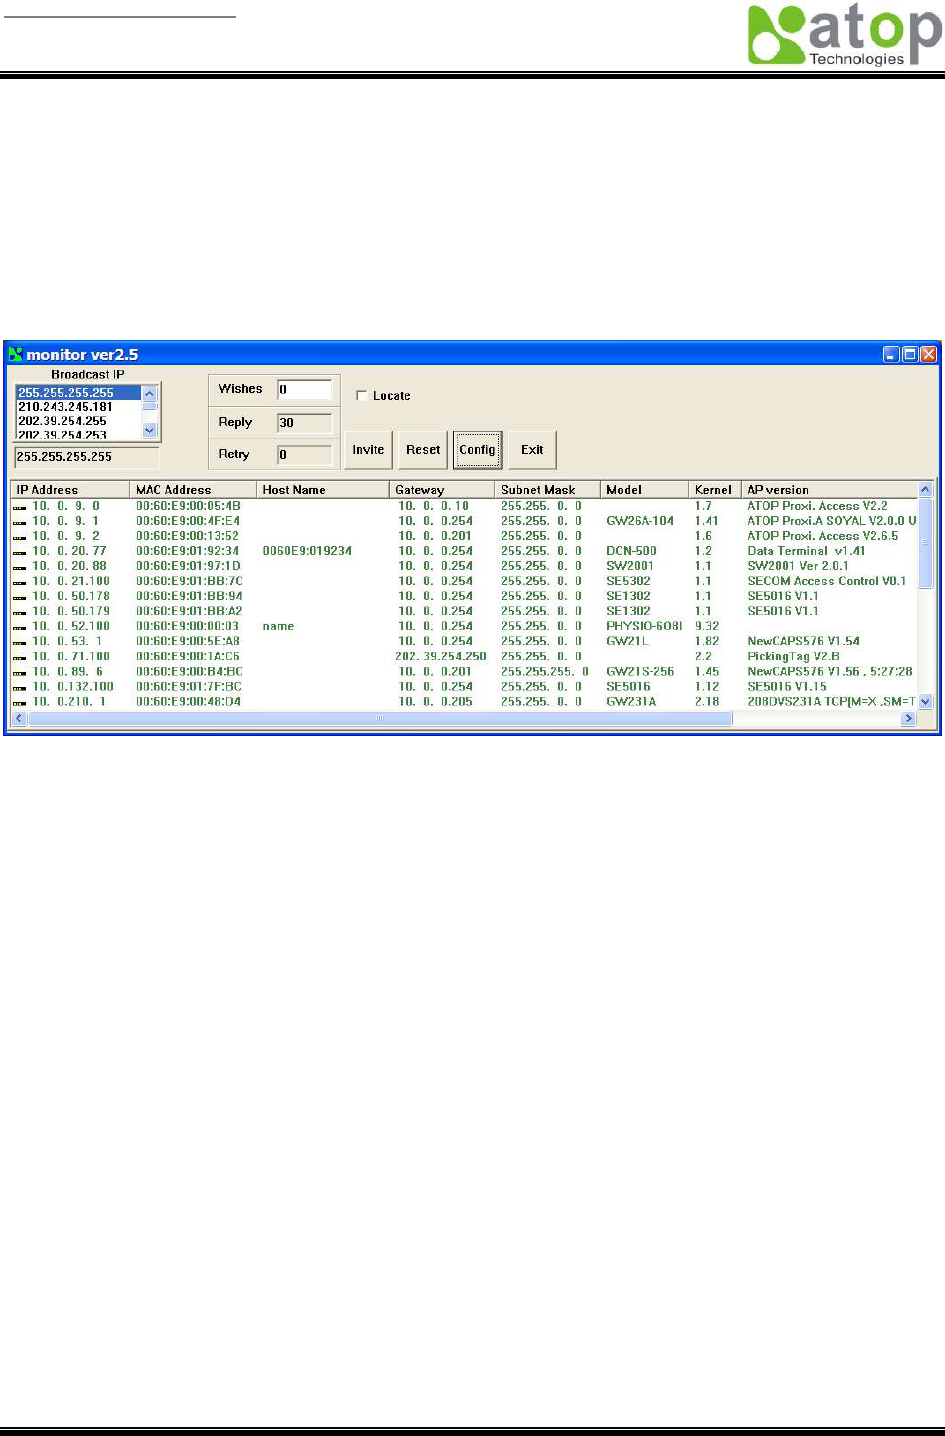Click device icon for row 10.0.20.88
Image resolution: width=945 pixels, height=1436 pixels.
(x=20, y=567)
